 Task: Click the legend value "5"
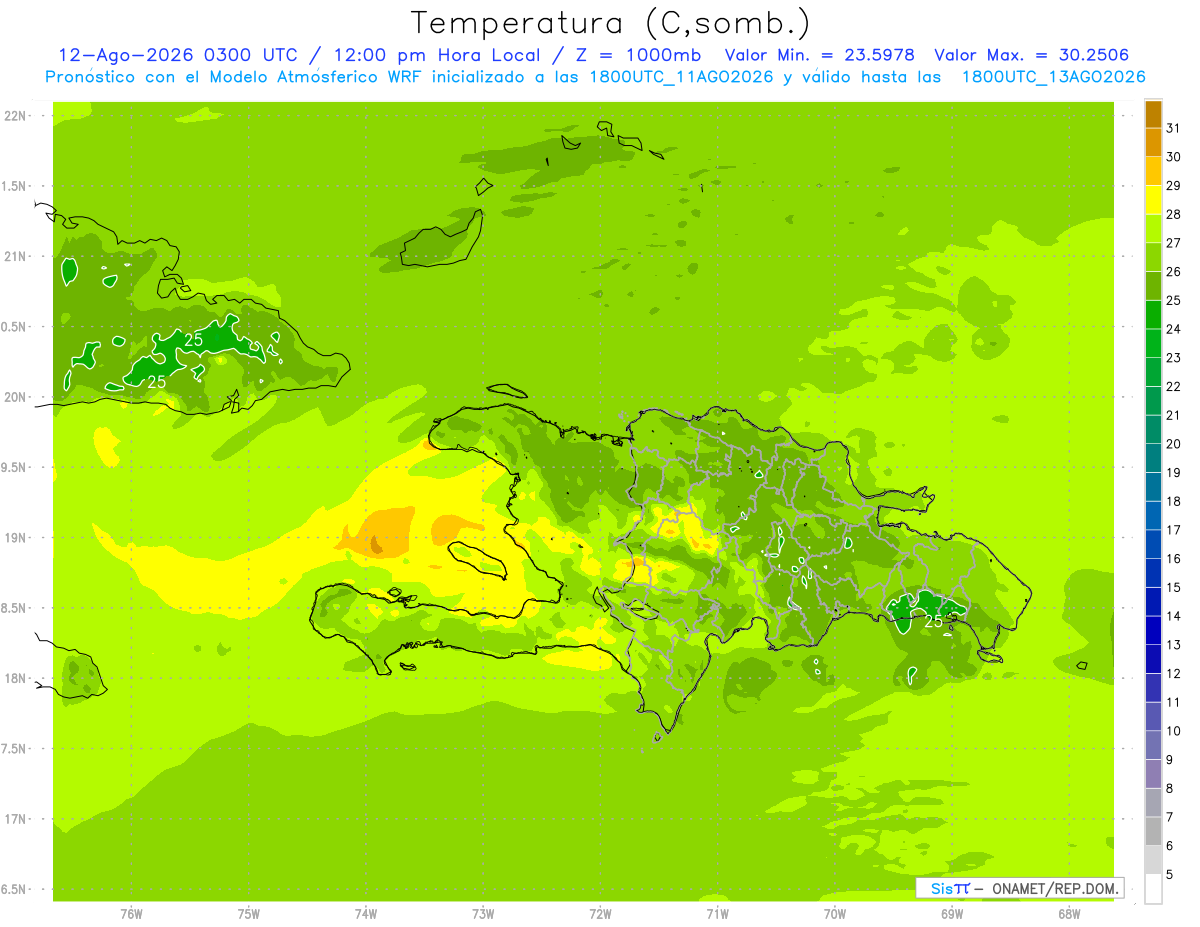(1170, 875)
